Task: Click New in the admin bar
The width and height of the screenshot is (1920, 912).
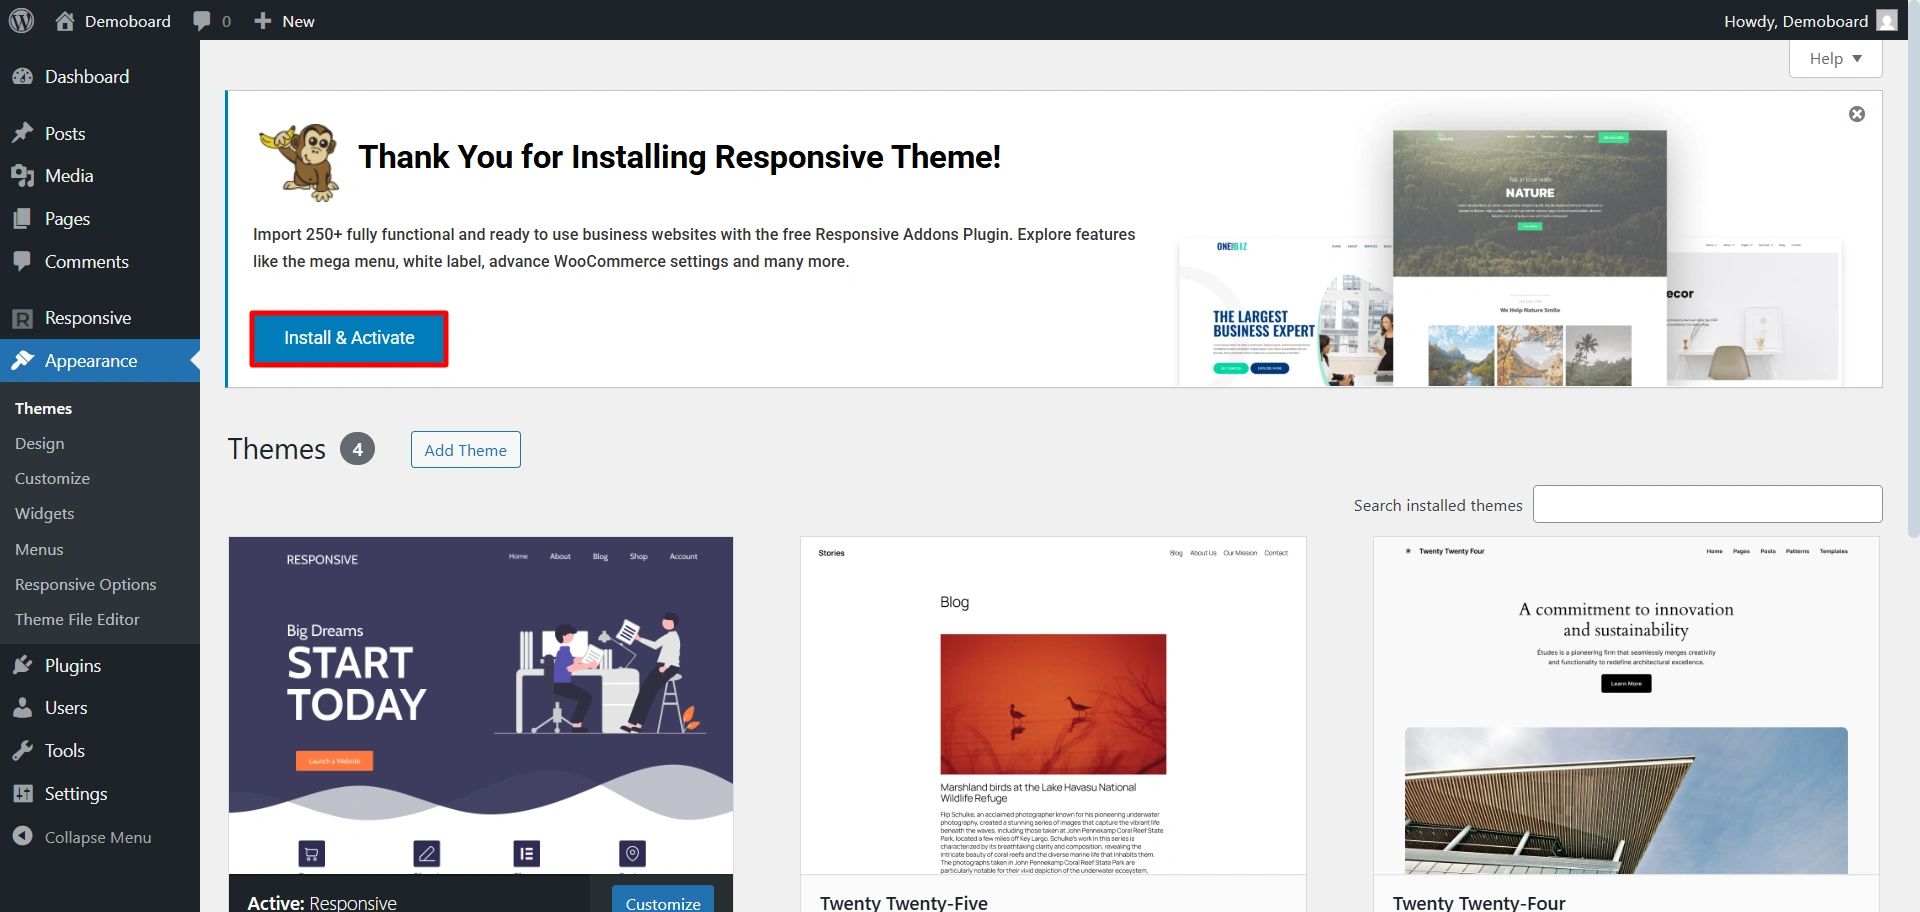Action: coord(298,21)
